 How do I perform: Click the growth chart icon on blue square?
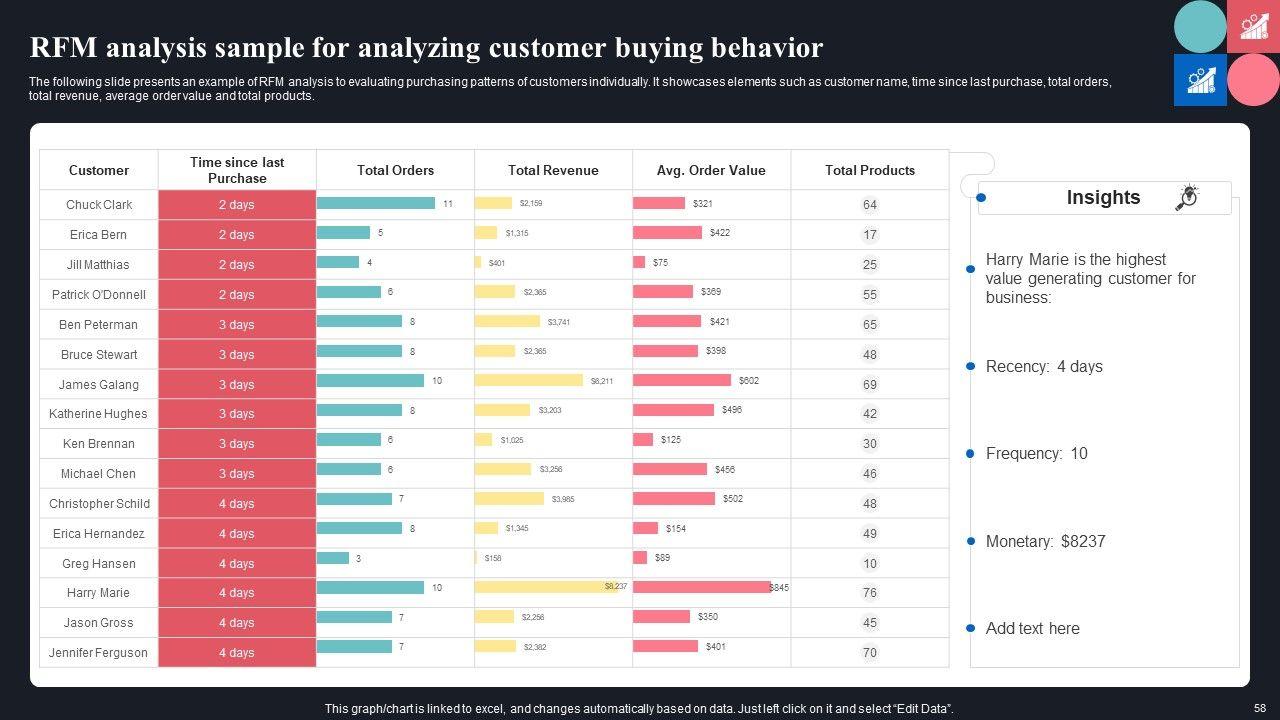(x=1200, y=80)
